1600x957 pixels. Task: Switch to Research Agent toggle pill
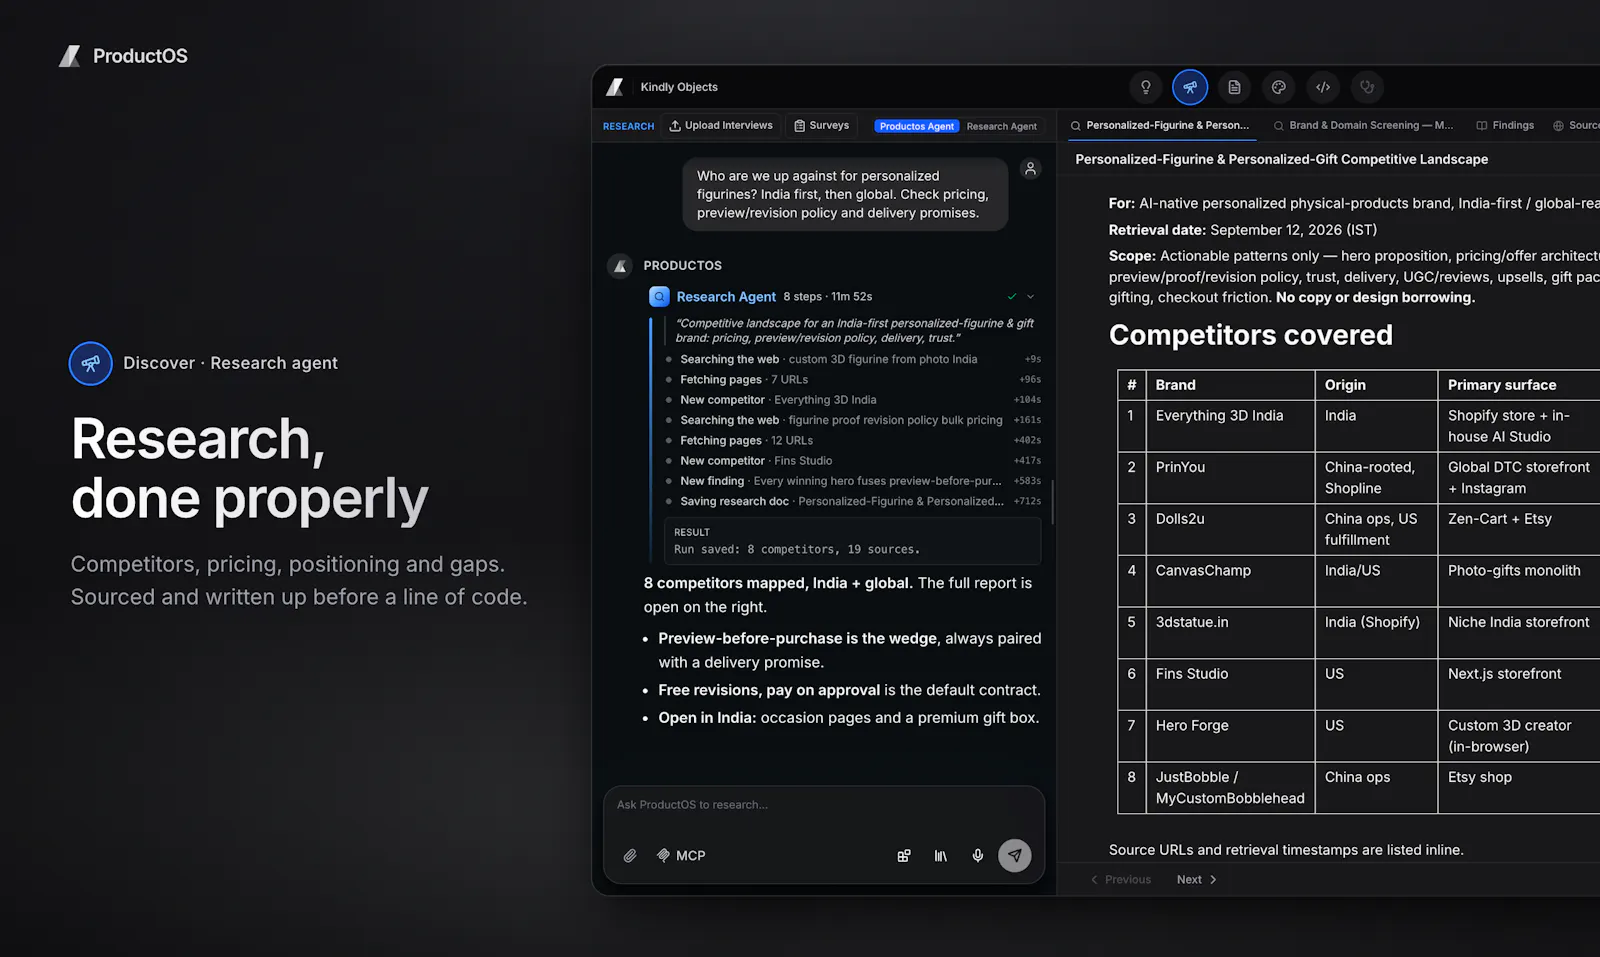[x=1001, y=126]
